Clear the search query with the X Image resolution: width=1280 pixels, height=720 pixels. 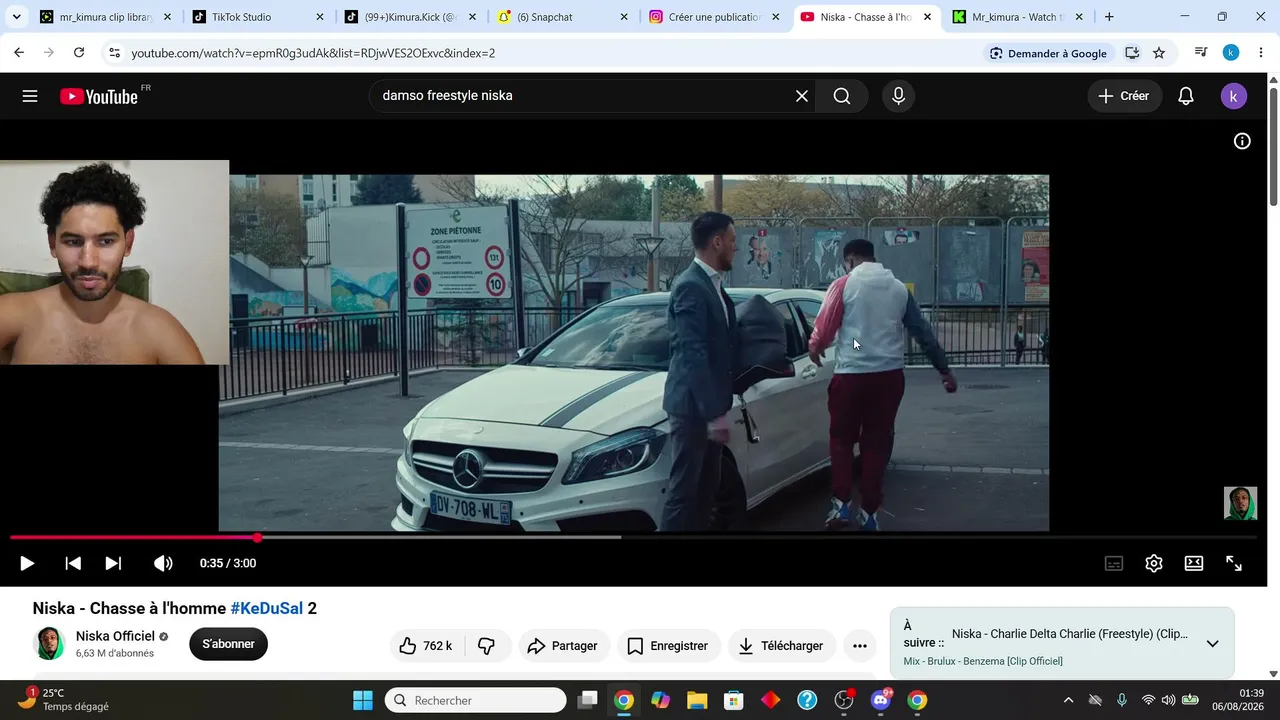pos(801,96)
